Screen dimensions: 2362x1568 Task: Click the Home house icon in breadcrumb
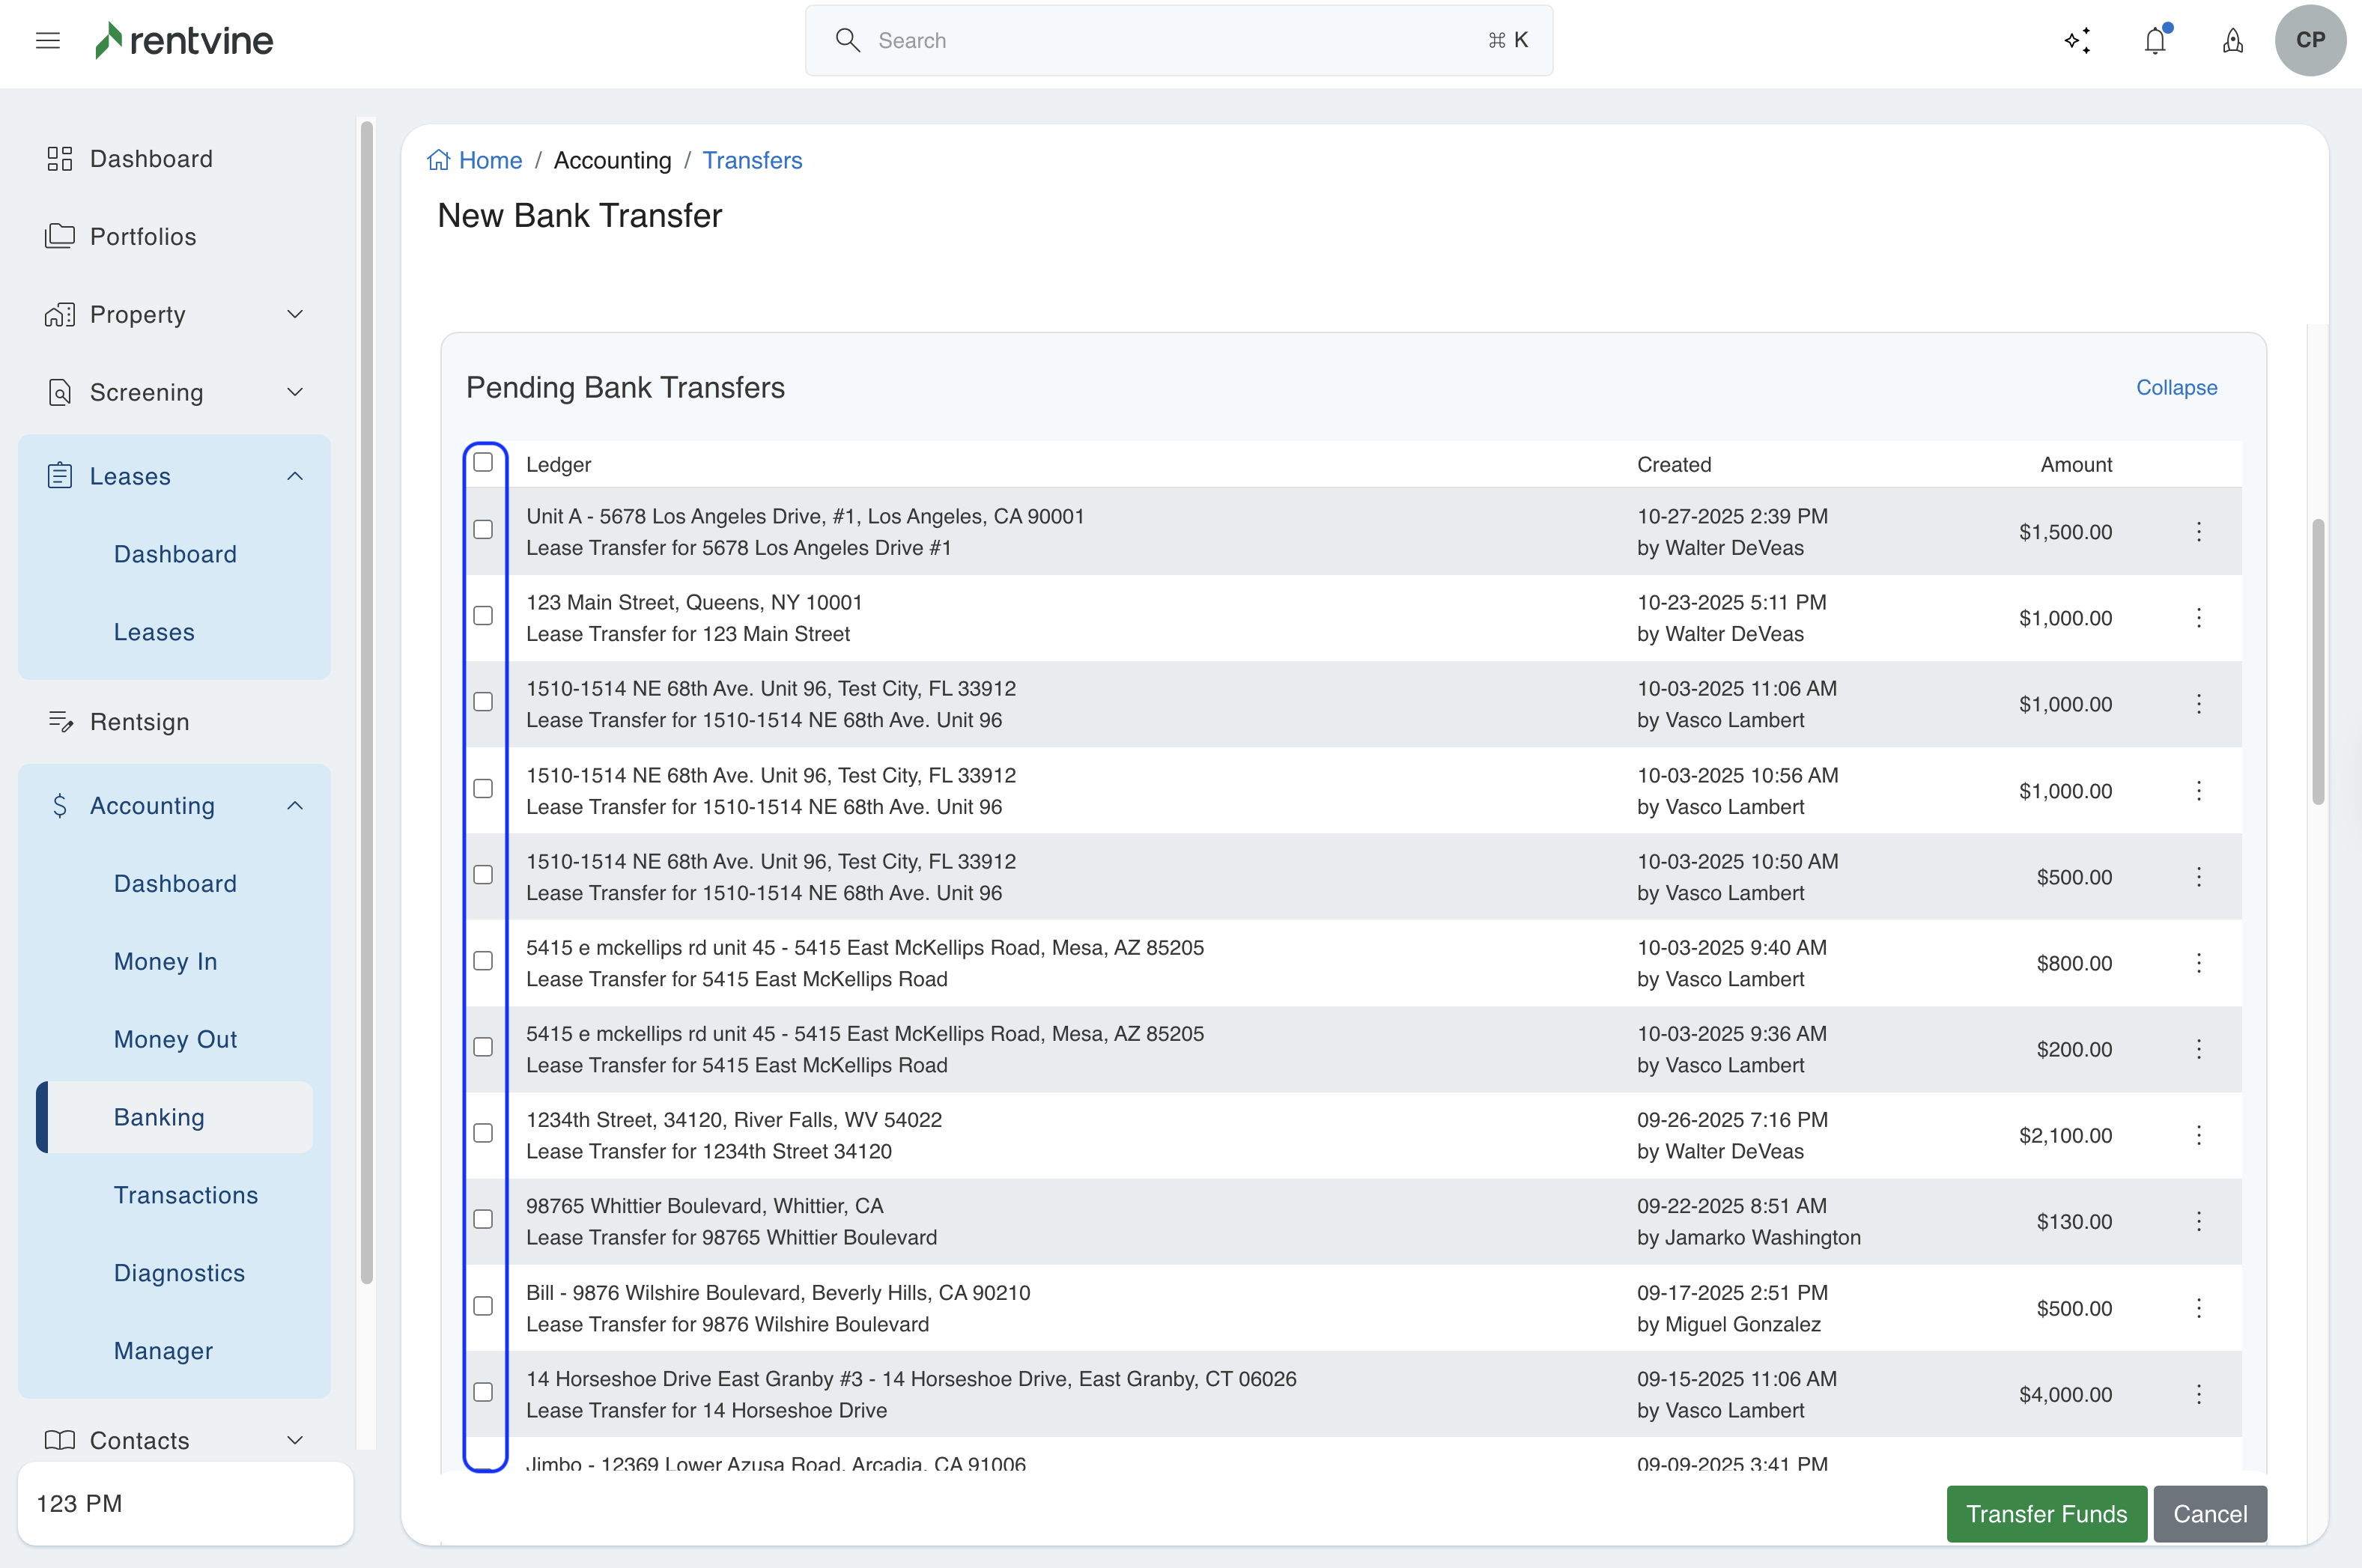coord(438,160)
